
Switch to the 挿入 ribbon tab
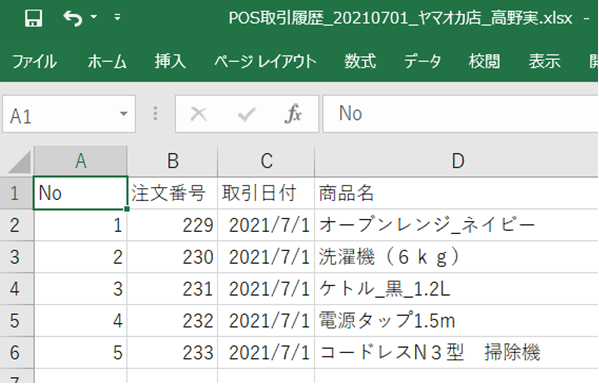pyautogui.click(x=170, y=61)
